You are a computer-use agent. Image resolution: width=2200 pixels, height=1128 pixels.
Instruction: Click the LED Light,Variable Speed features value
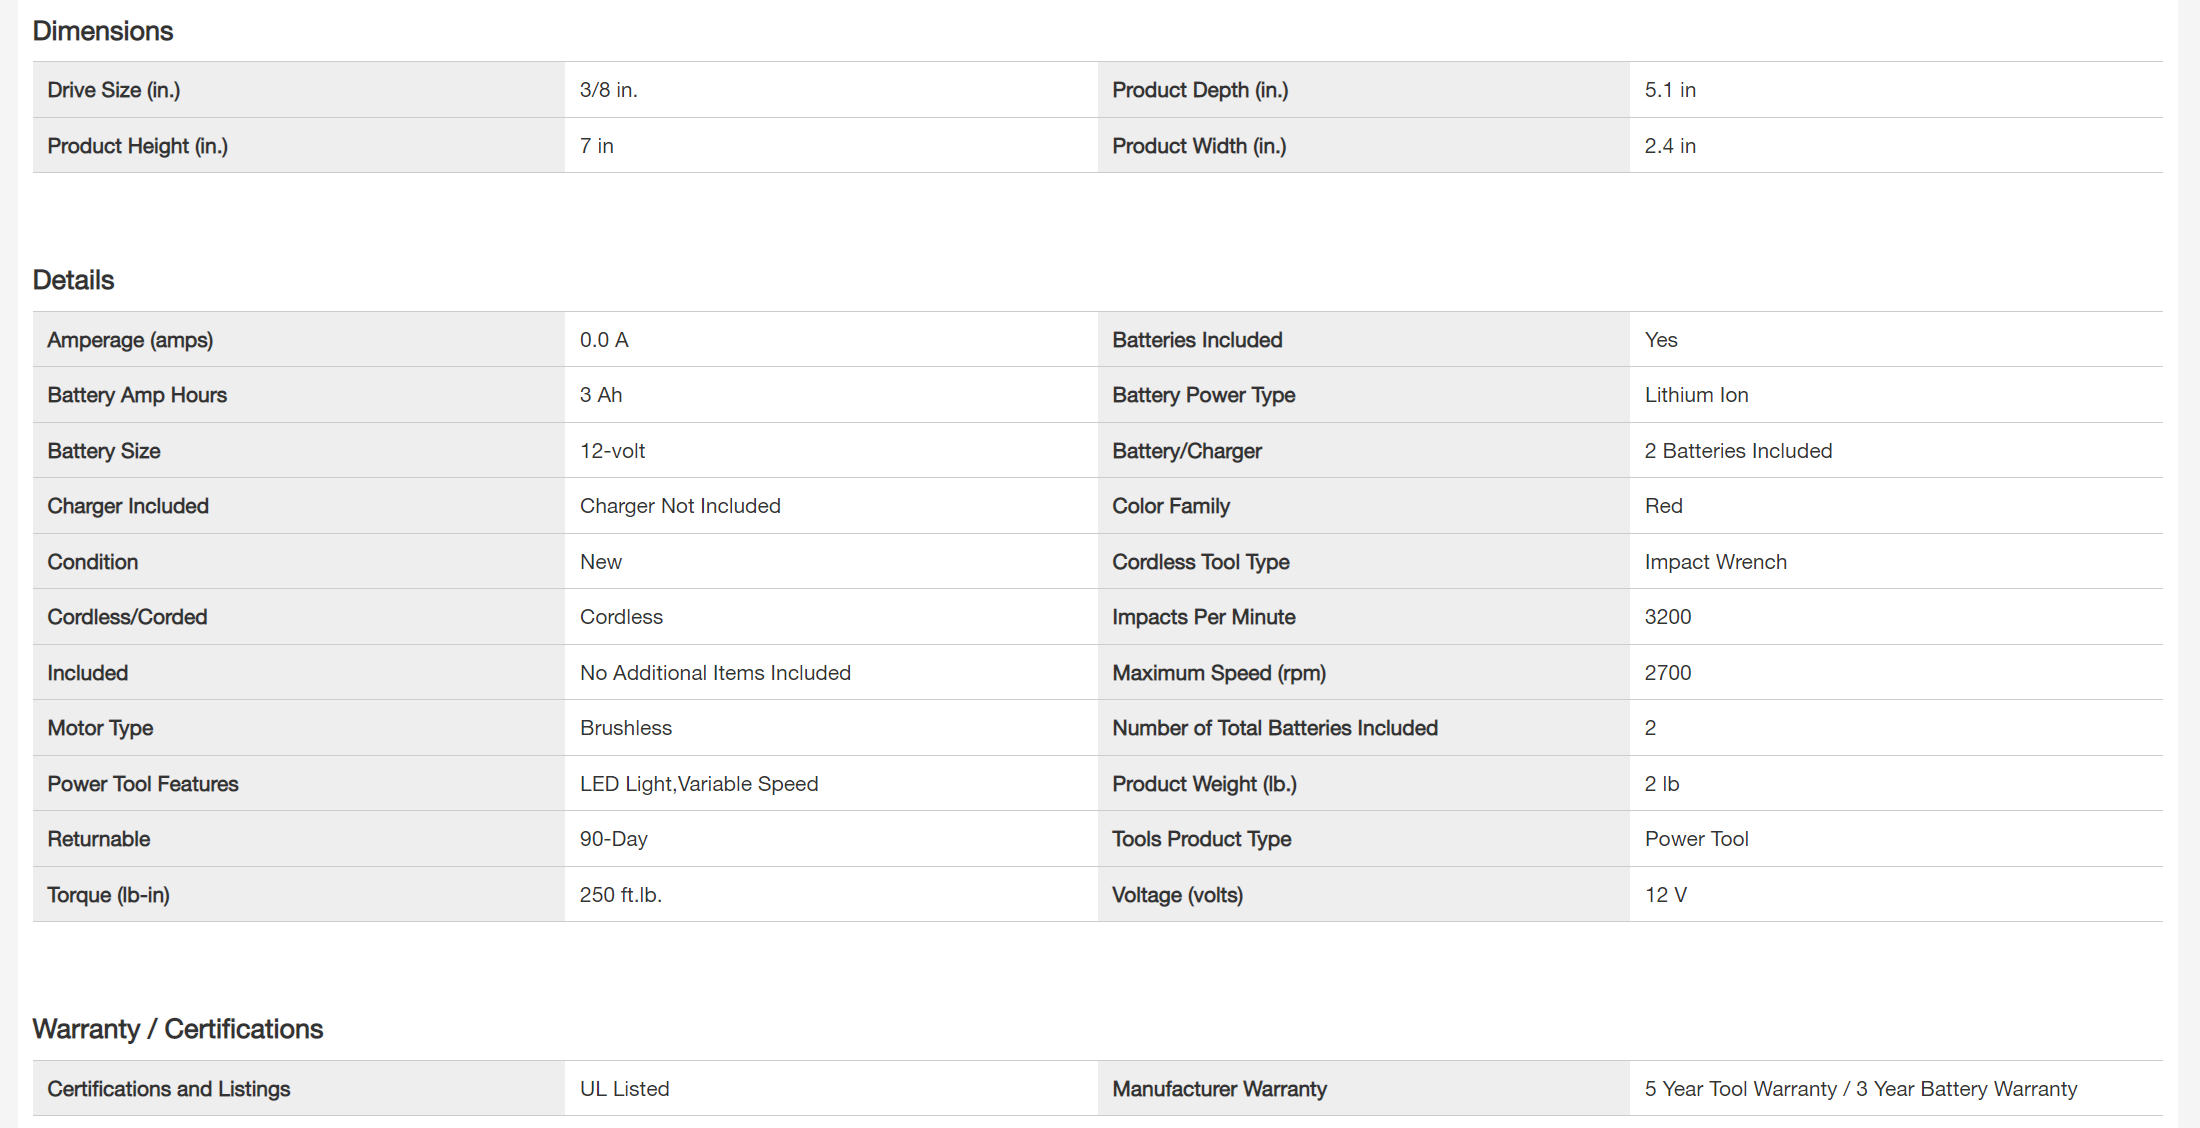pos(698,784)
